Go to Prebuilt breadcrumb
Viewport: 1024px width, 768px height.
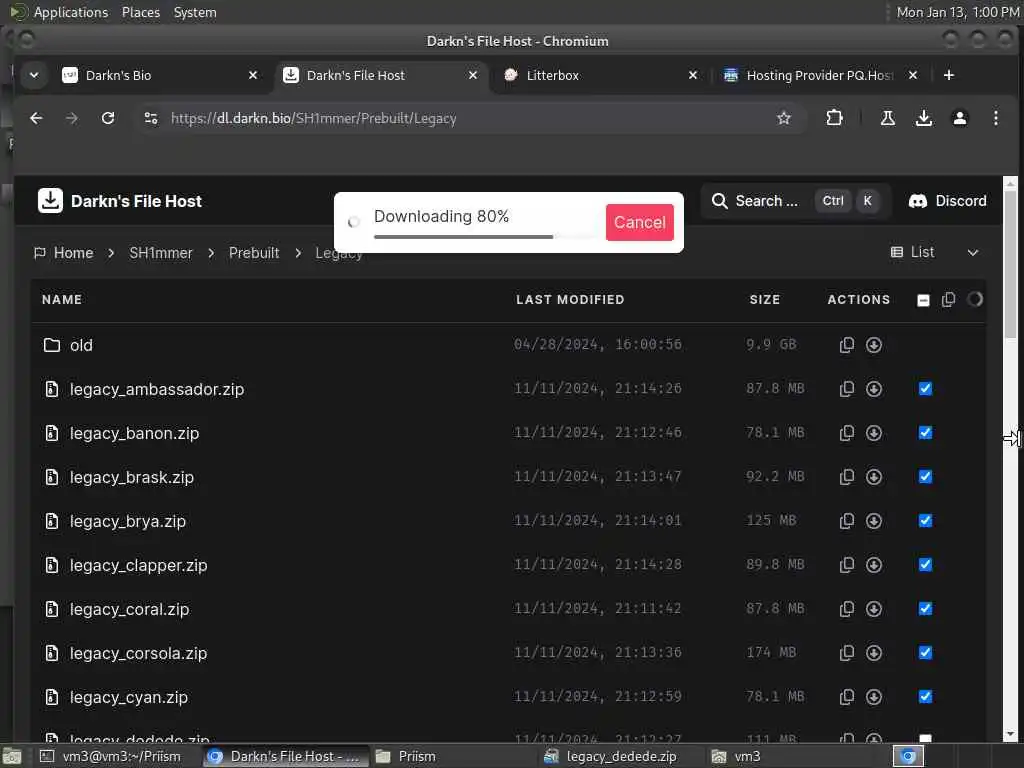click(x=253, y=253)
